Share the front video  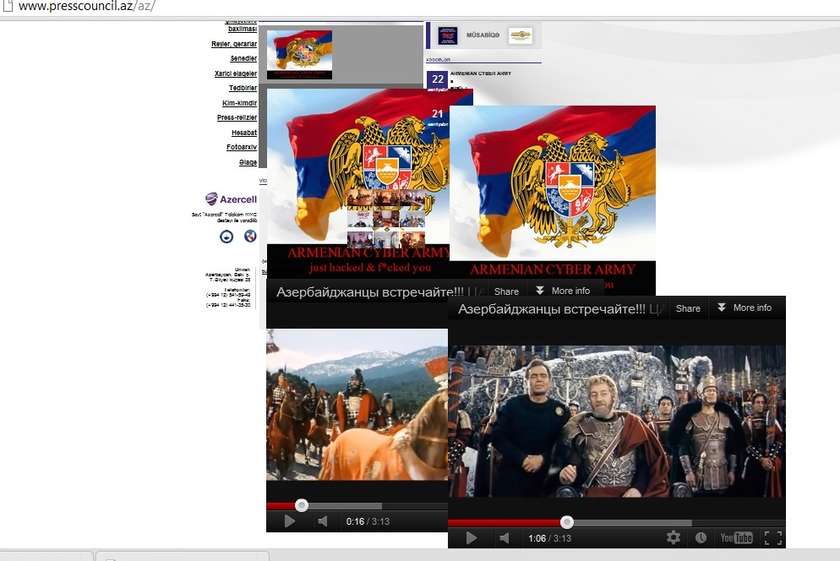coord(688,308)
